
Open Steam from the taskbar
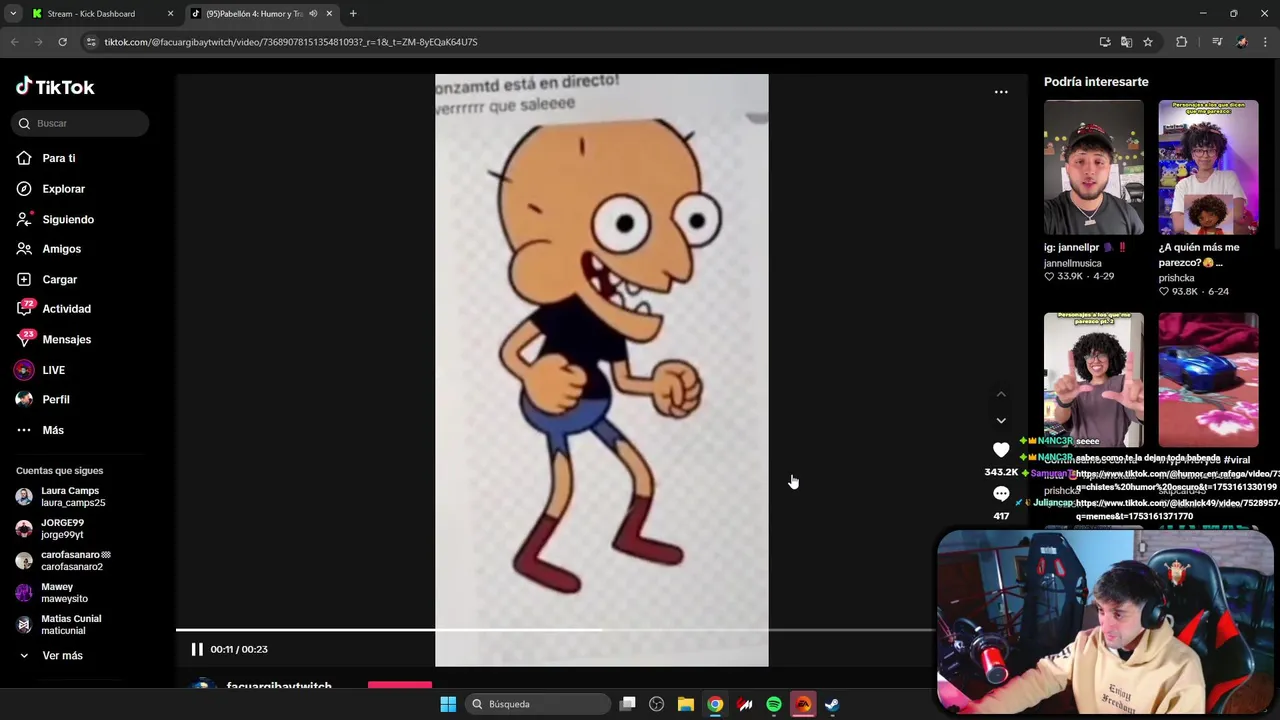click(x=832, y=704)
